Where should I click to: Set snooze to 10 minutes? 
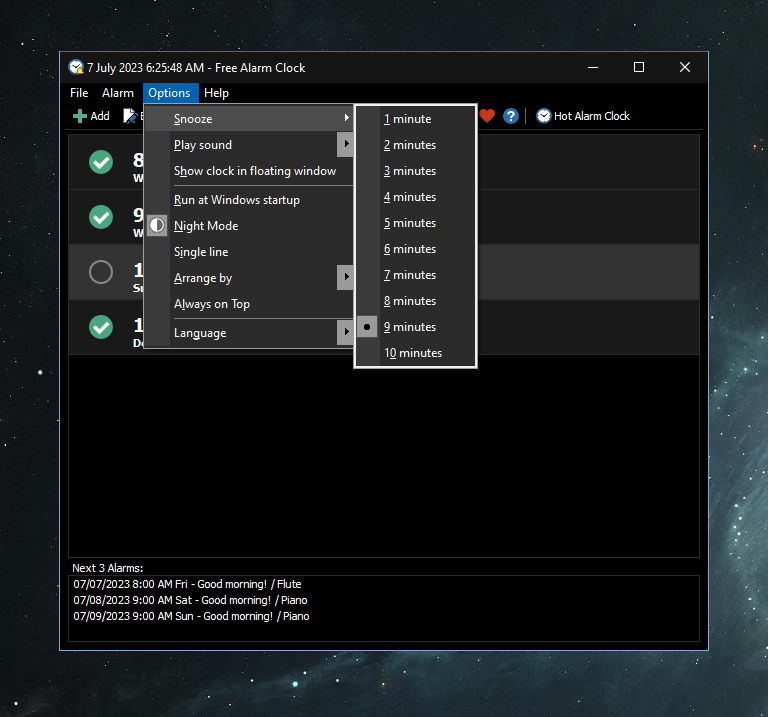tap(415, 353)
